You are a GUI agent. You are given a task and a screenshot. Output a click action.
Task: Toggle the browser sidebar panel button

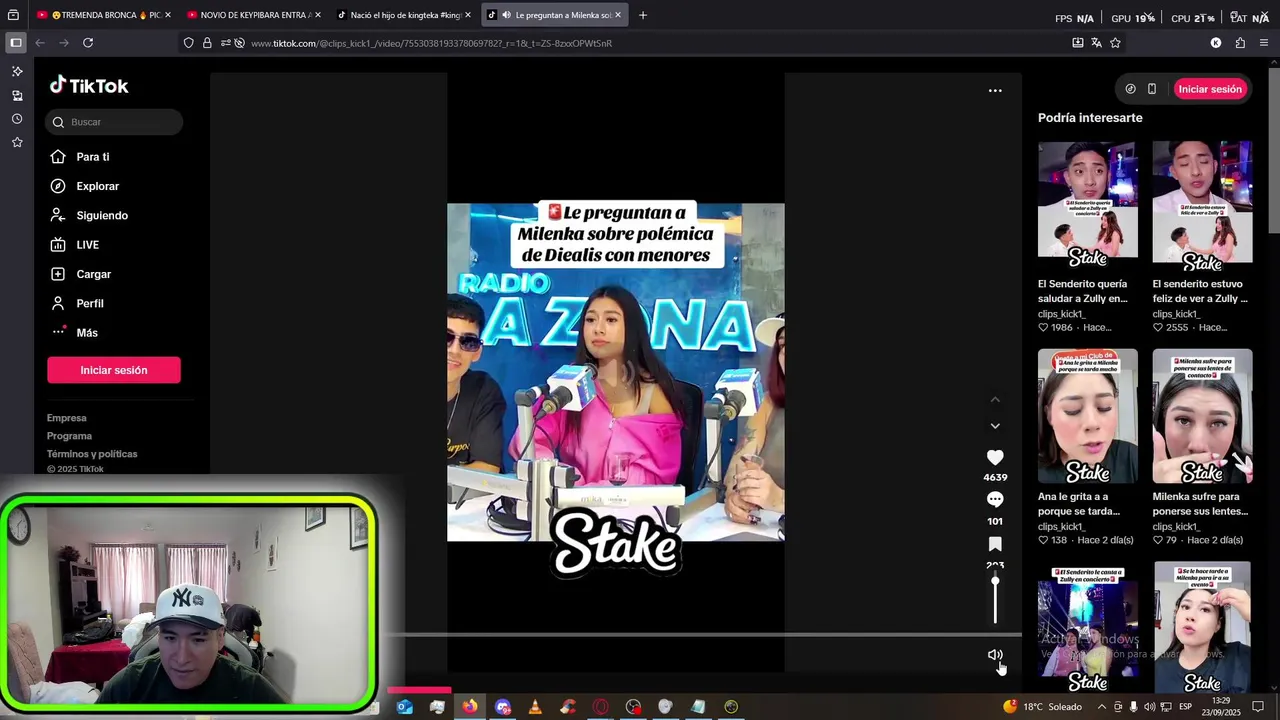(x=15, y=43)
